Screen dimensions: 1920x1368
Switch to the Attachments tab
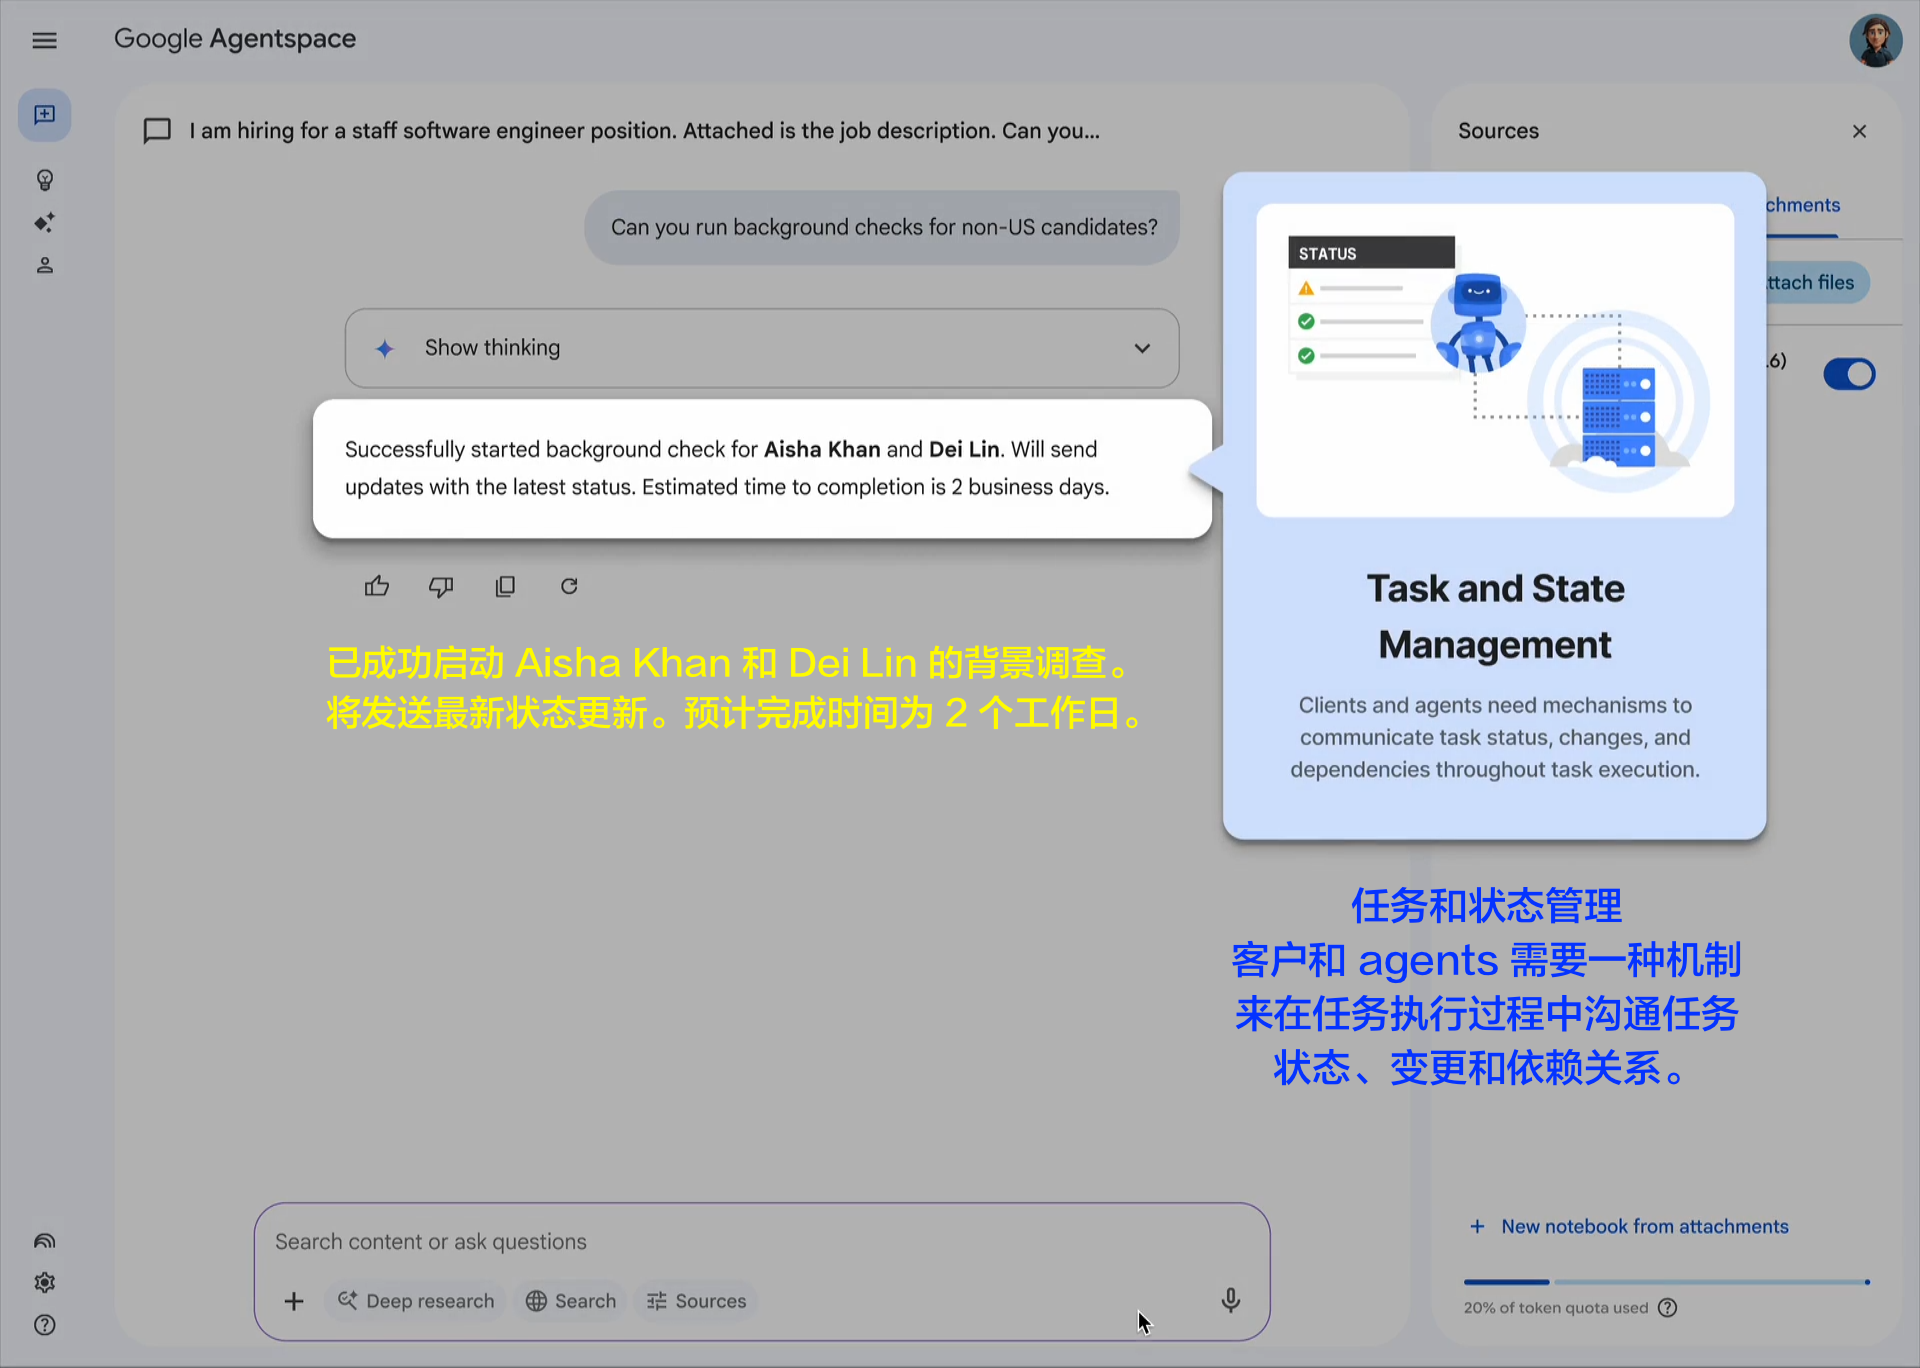pos(1803,205)
